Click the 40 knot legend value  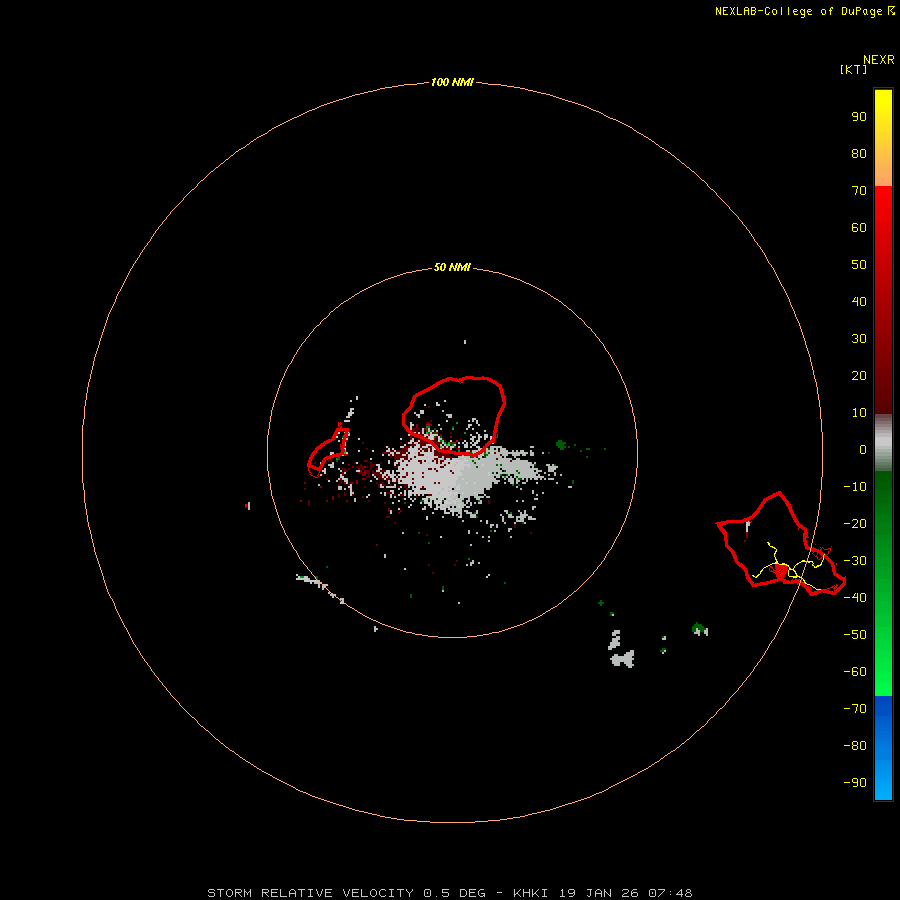(859, 302)
